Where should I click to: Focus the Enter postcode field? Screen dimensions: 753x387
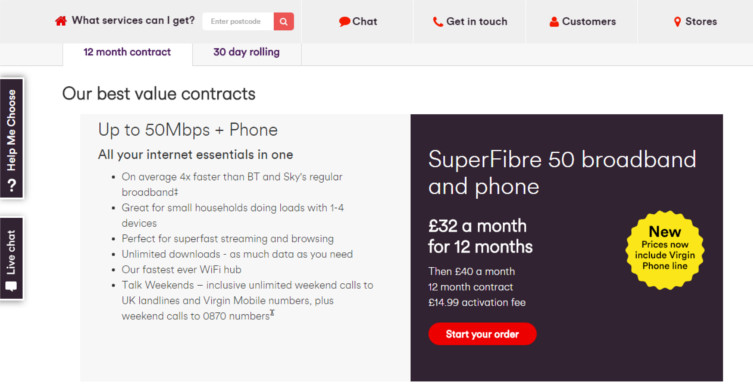[x=238, y=21]
